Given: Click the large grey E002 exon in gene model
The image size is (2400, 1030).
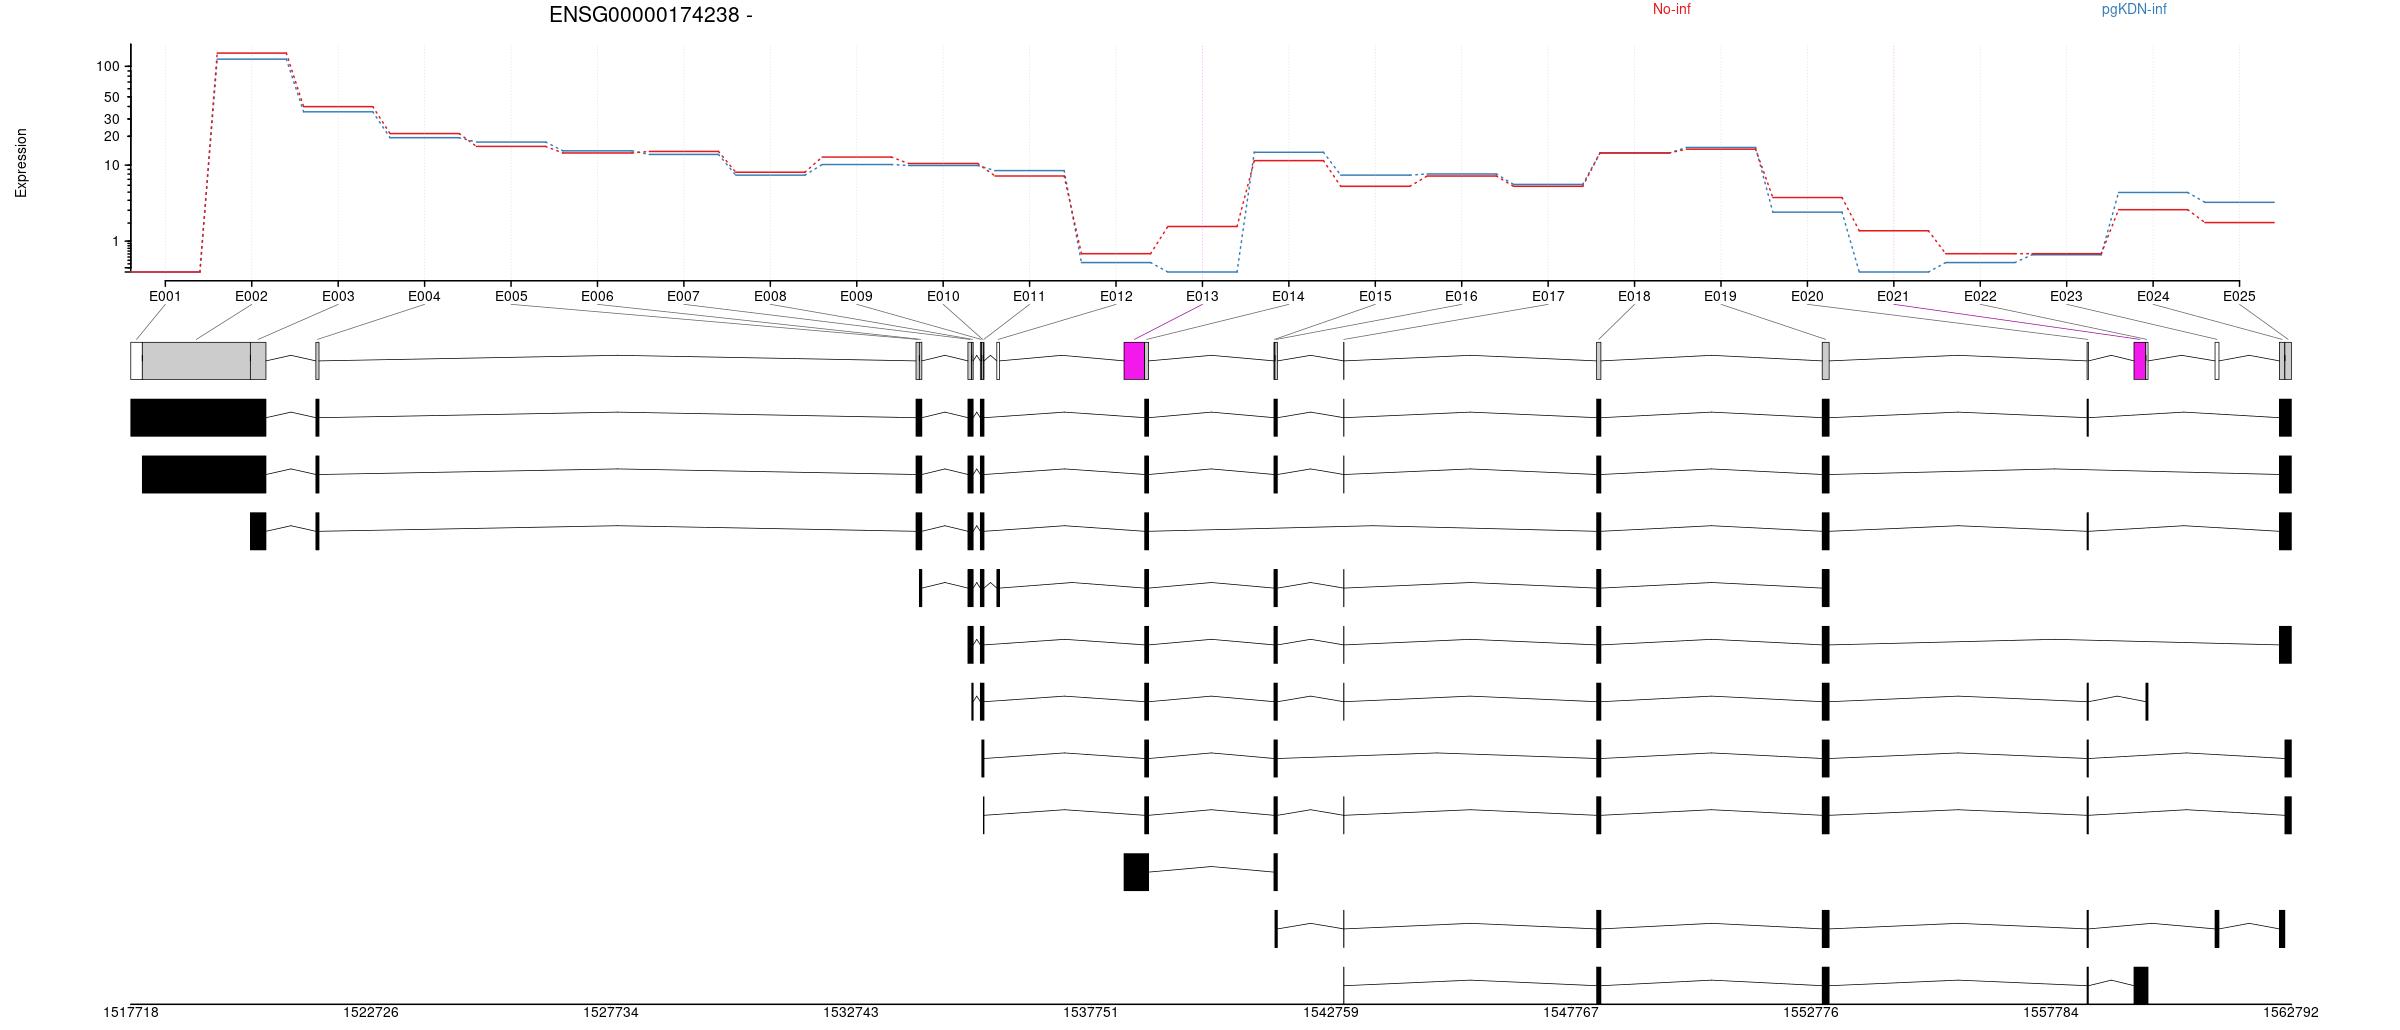Looking at the screenshot, I should (x=196, y=361).
